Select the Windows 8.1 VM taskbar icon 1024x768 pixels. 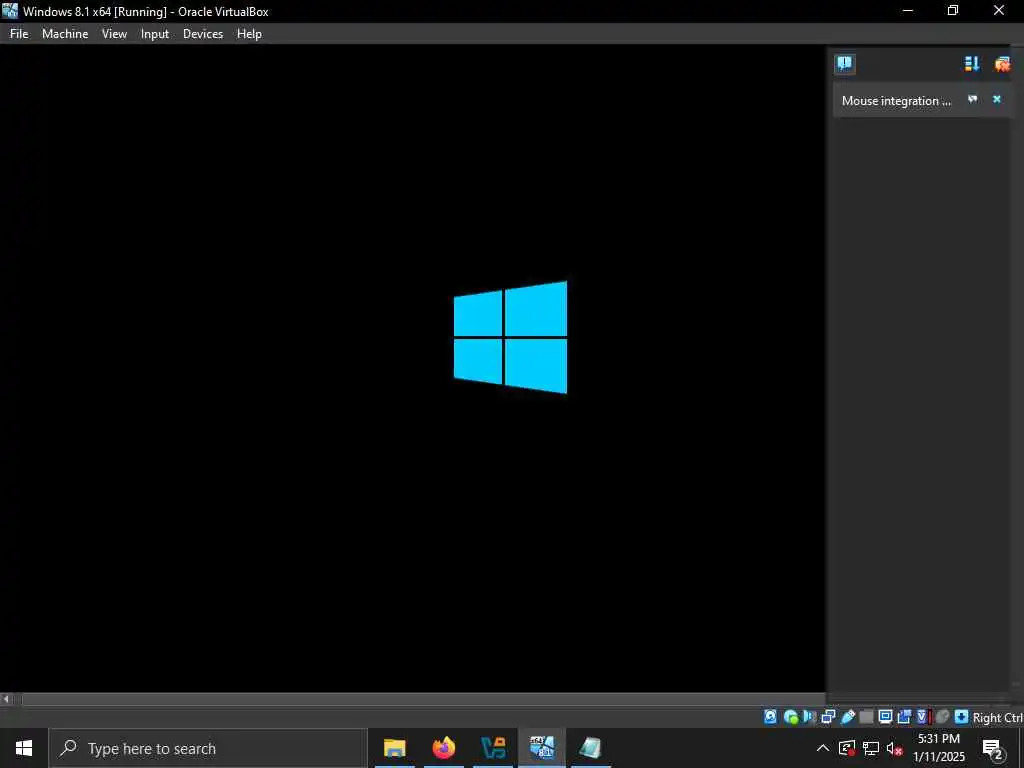(542, 748)
